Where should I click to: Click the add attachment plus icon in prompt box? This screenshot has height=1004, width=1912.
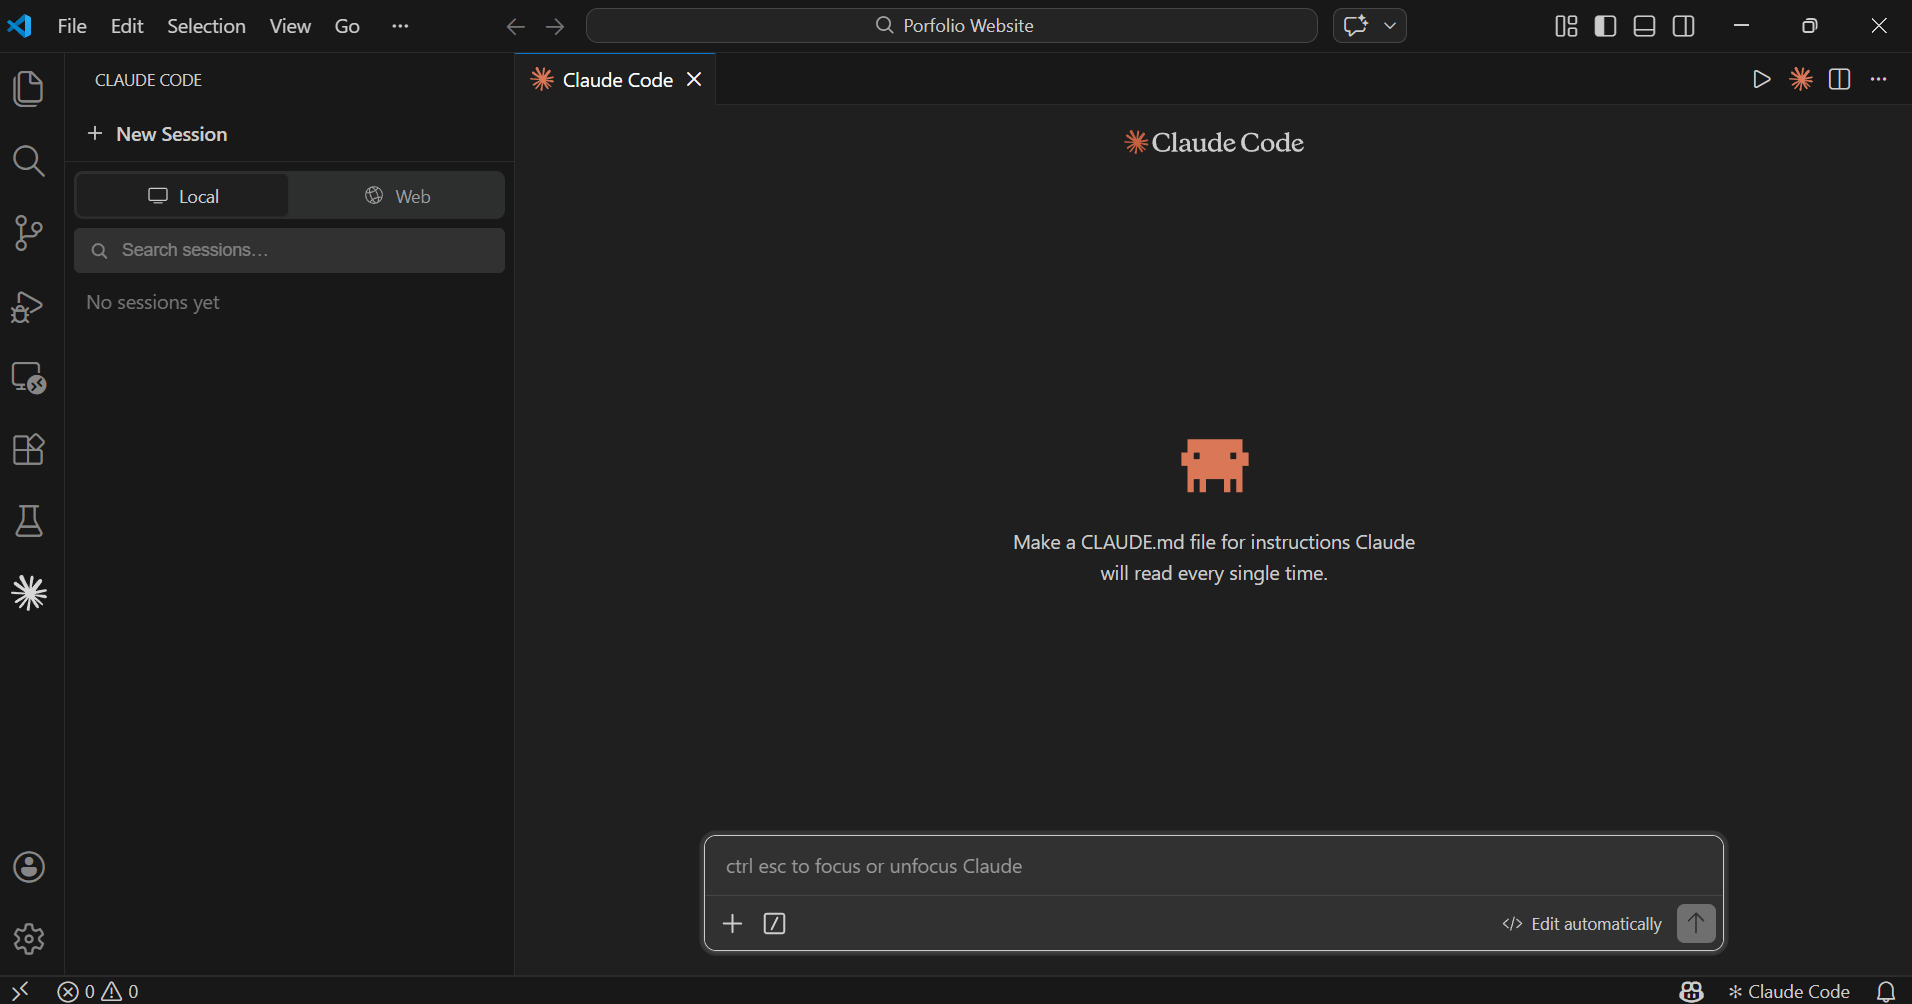pos(733,923)
